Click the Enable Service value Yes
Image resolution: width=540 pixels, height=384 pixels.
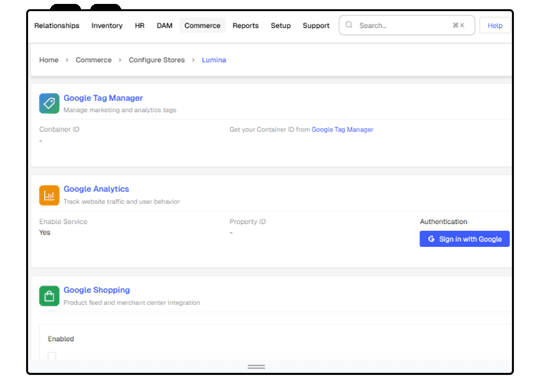tap(44, 232)
